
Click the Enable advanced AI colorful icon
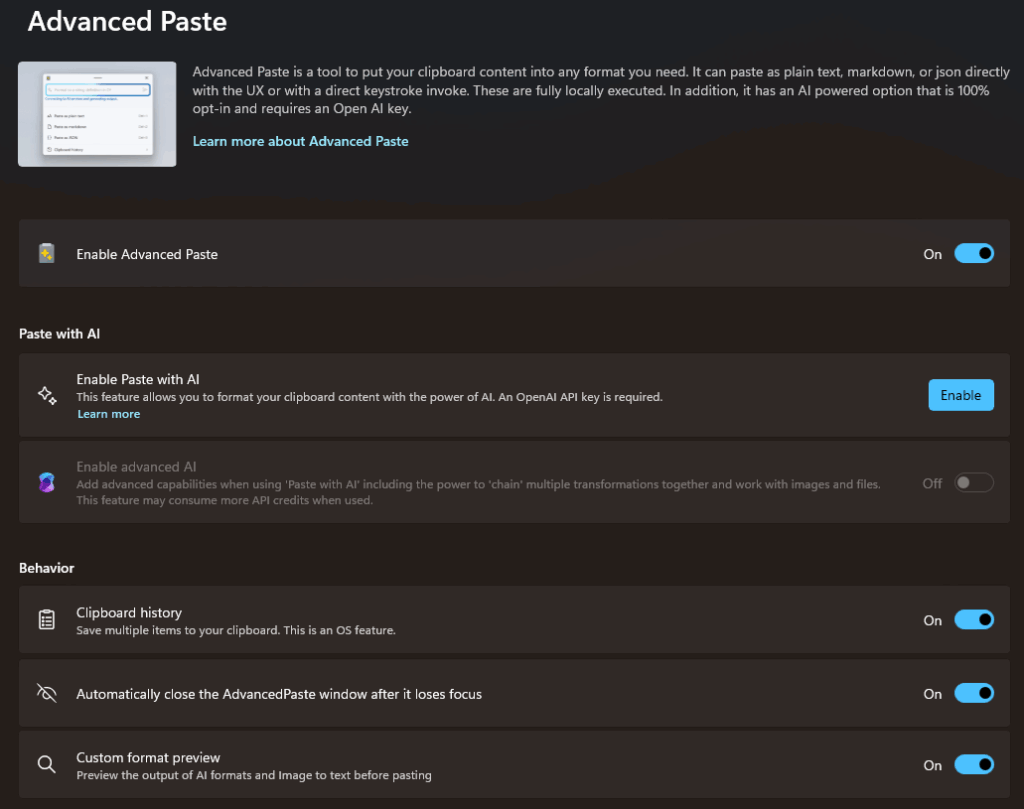(46, 483)
